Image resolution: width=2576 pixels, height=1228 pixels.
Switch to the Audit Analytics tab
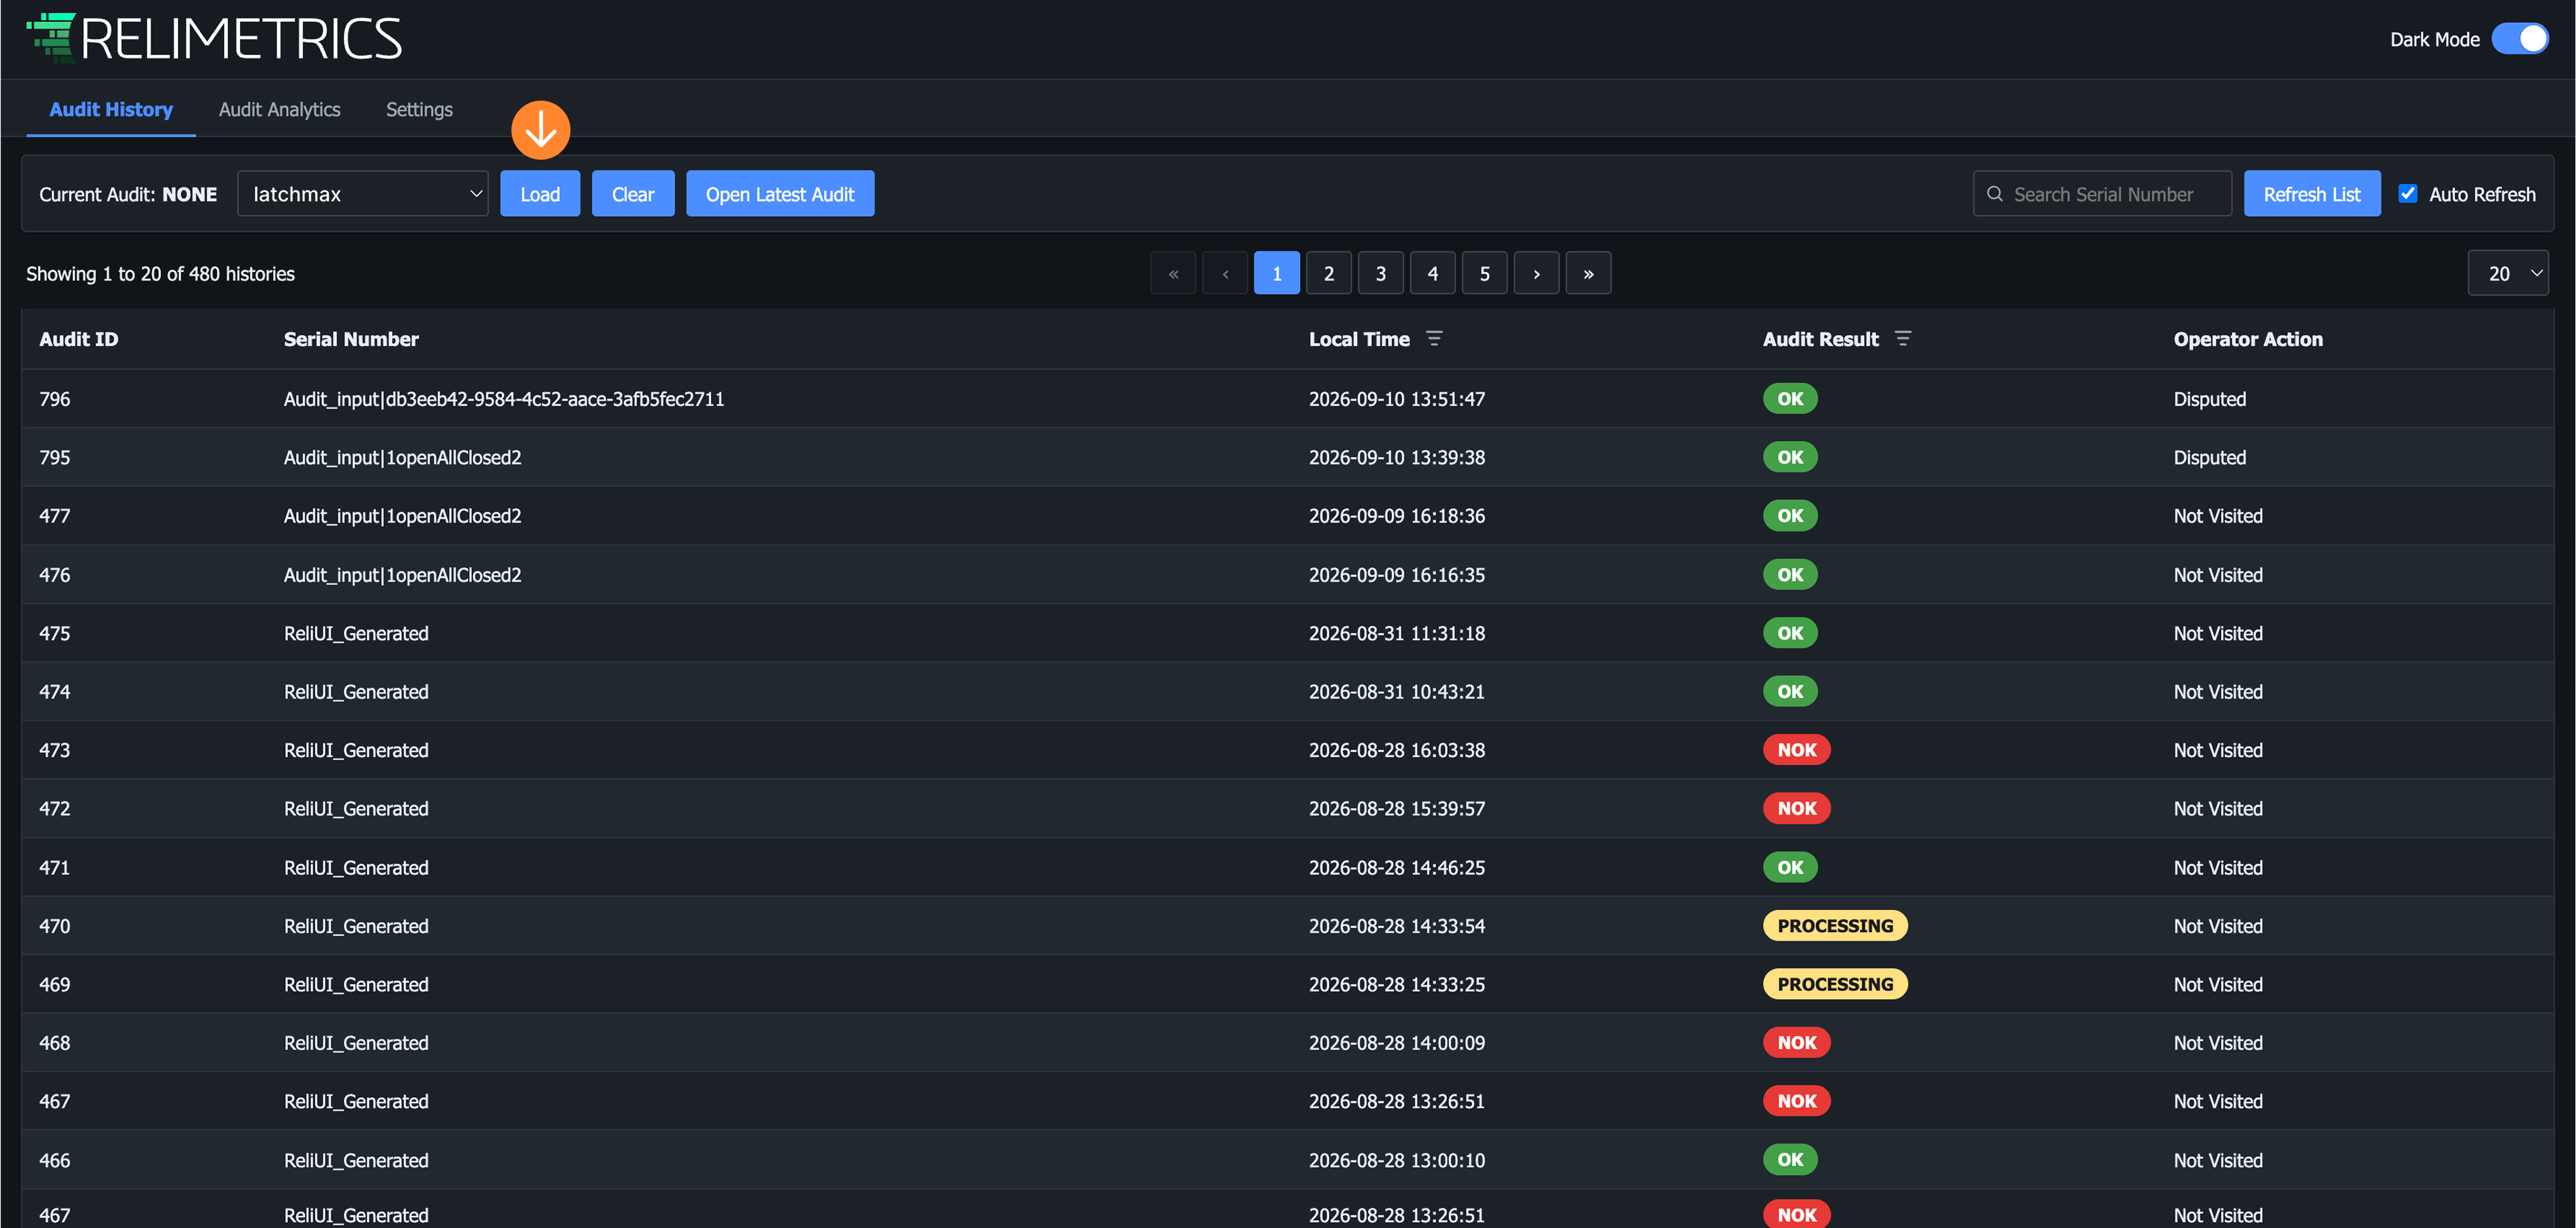280,110
